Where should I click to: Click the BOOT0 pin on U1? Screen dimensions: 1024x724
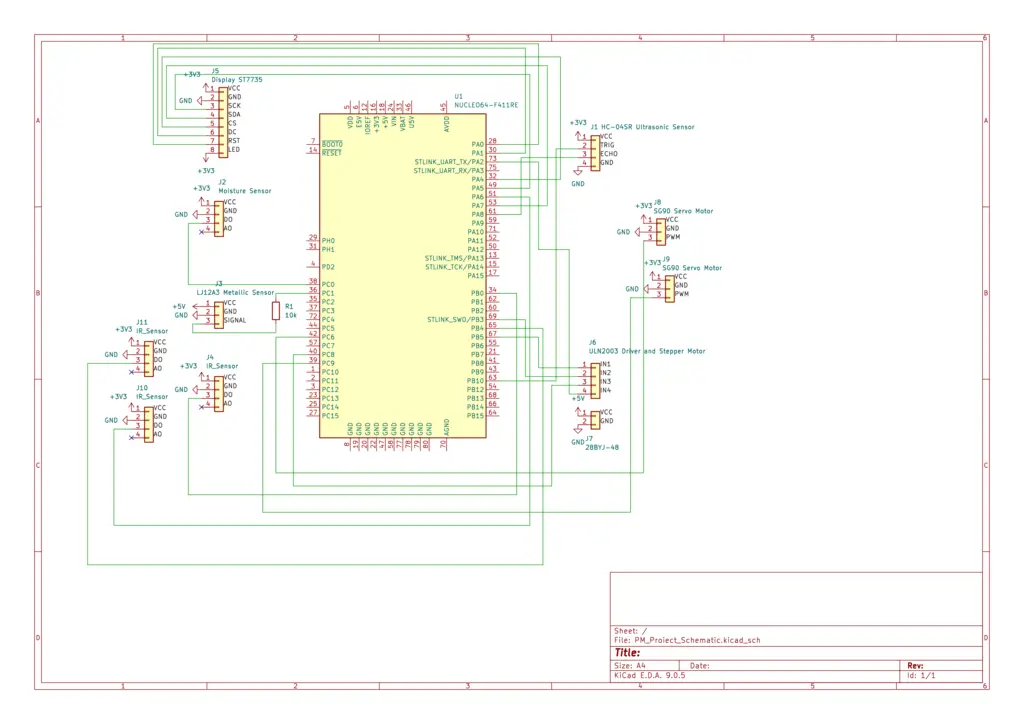(x=332, y=144)
